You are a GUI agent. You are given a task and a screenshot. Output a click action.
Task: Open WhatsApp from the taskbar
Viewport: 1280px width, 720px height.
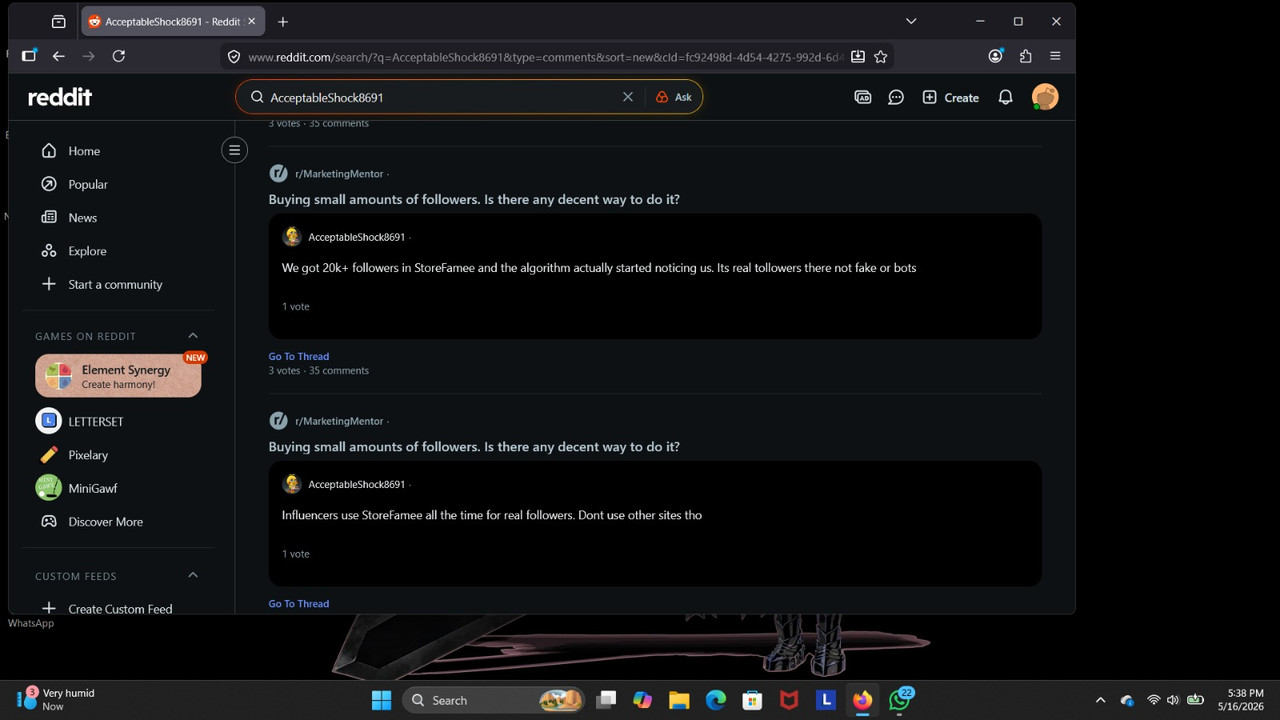[900, 700]
